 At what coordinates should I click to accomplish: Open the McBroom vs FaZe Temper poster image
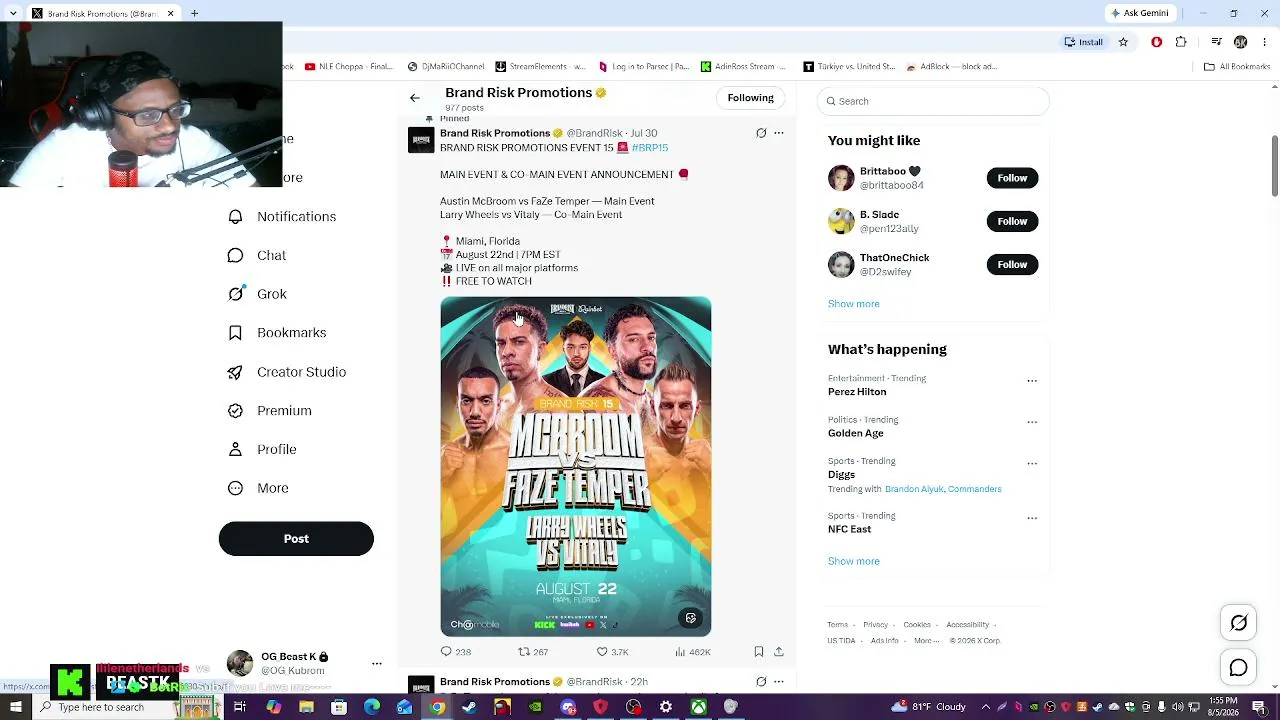(x=576, y=467)
